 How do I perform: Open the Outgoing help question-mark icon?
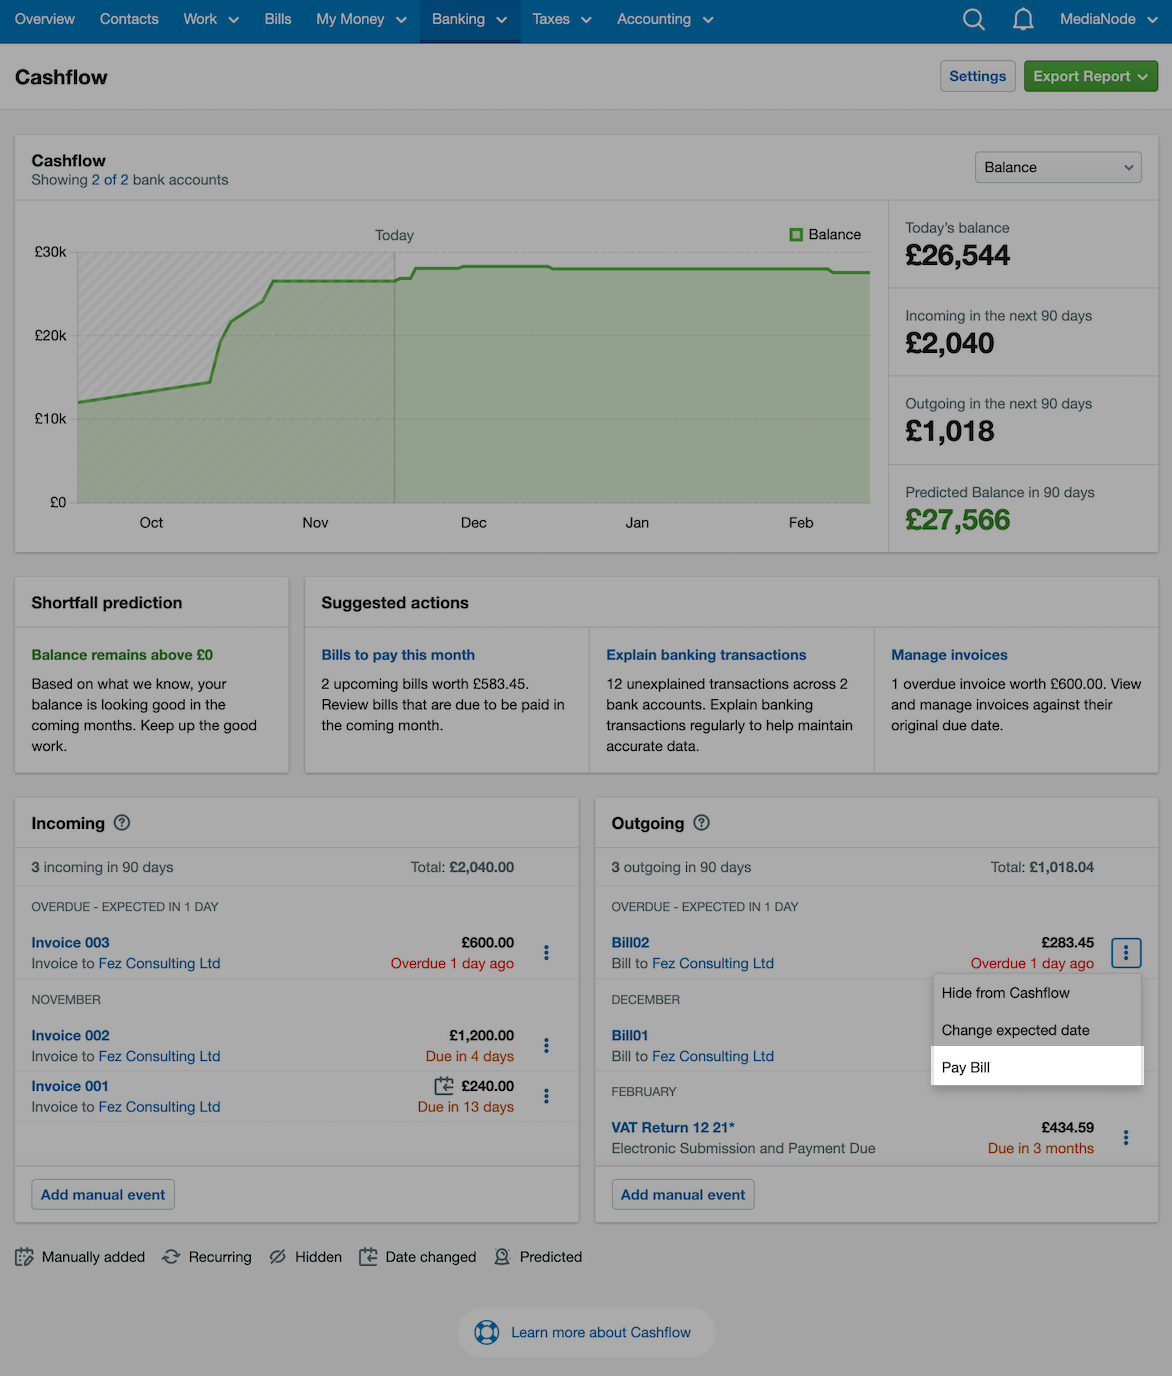pyautogui.click(x=702, y=823)
